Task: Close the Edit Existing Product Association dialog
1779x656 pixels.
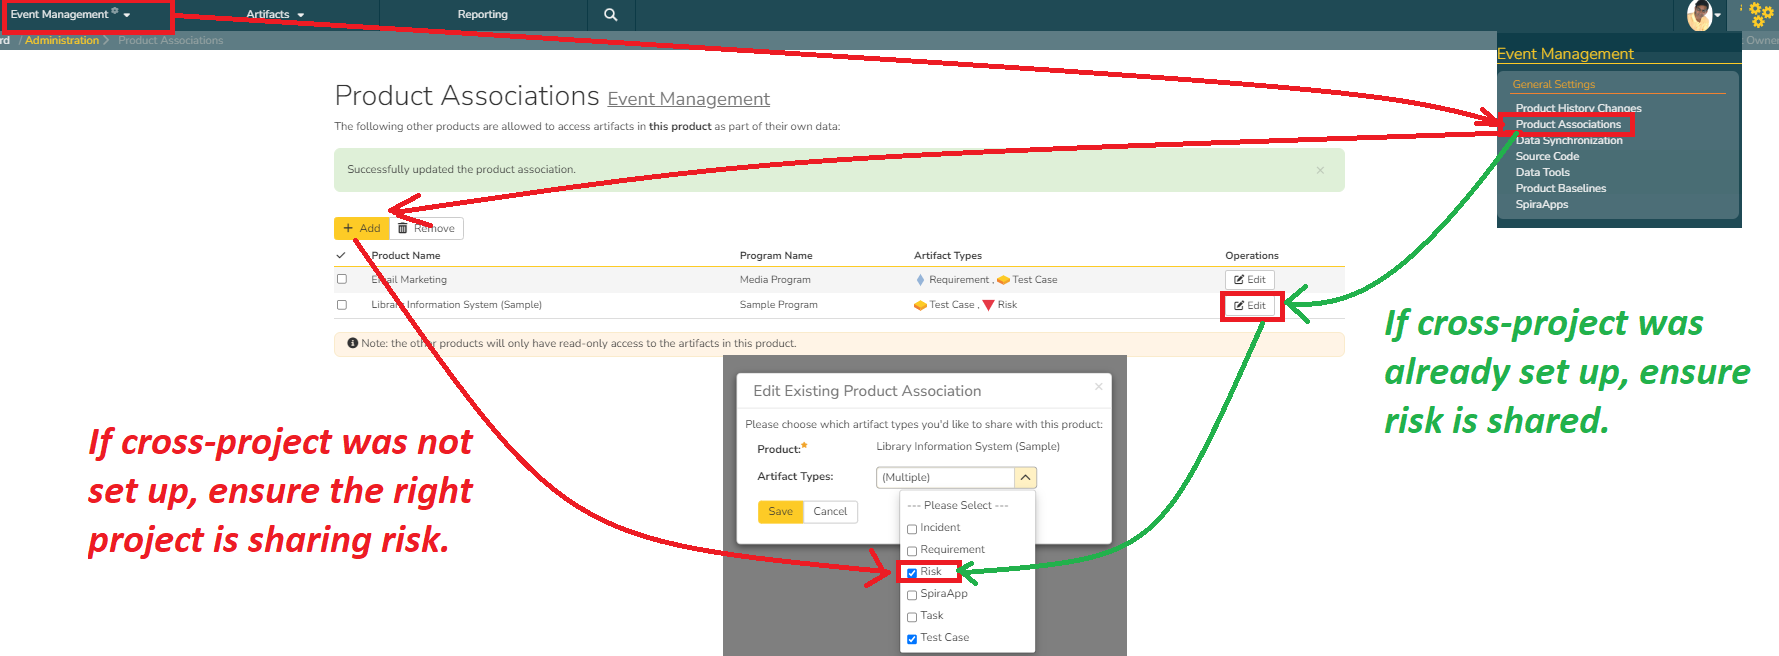Action: pyautogui.click(x=1098, y=387)
